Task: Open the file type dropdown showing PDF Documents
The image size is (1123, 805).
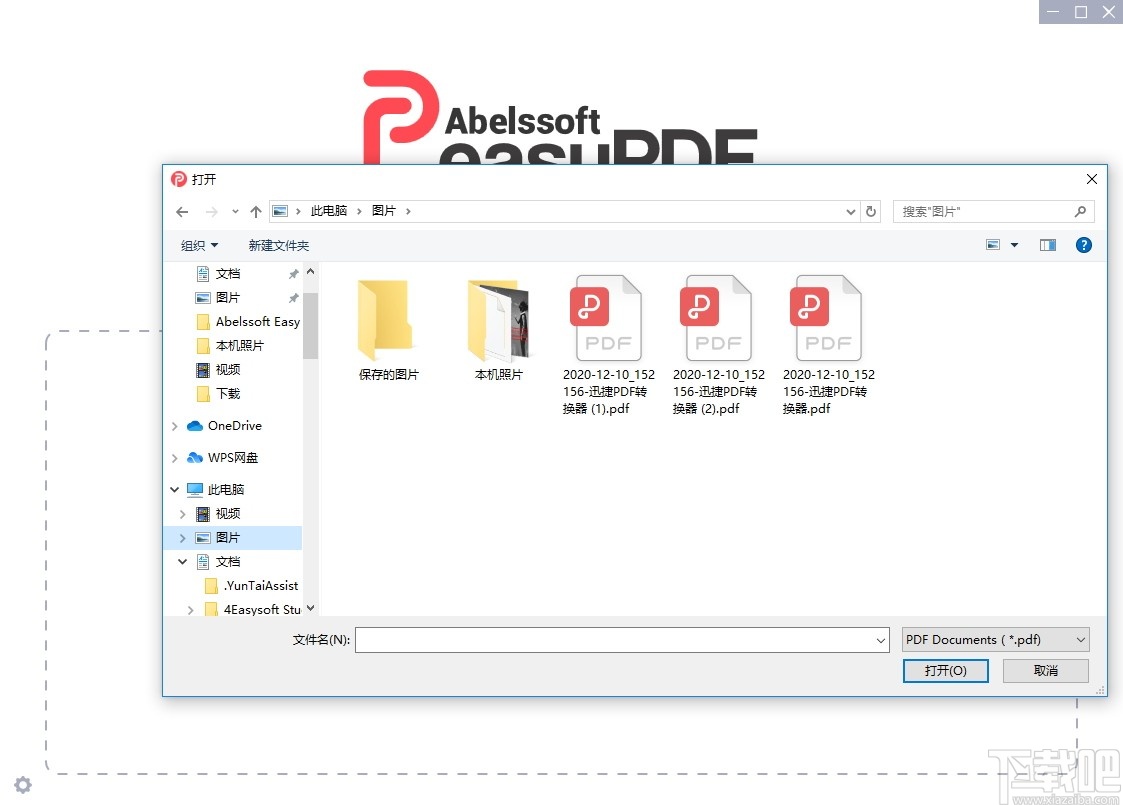Action: click(995, 639)
